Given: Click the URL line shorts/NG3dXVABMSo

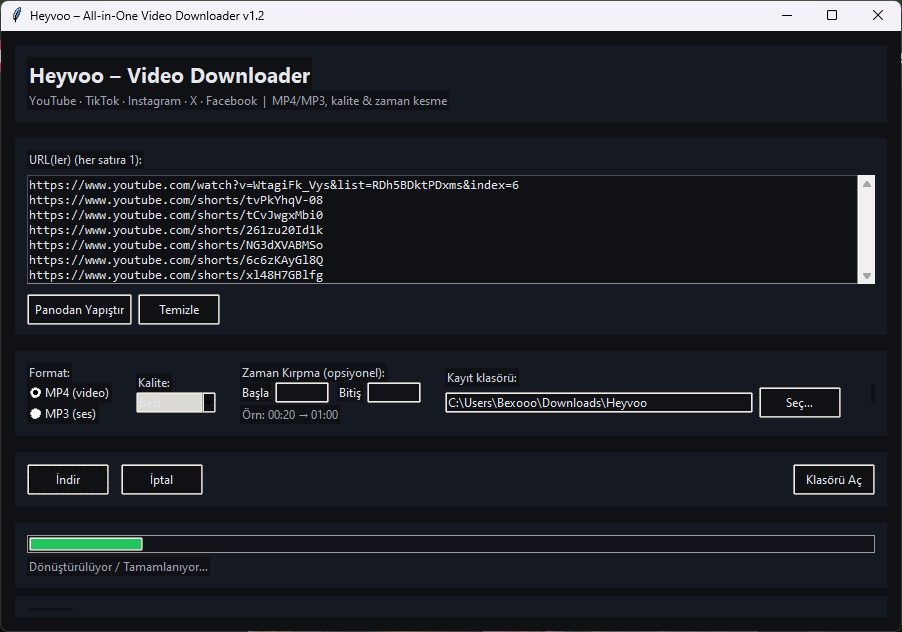Looking at the screenshot, I should pyautogui.click(x=176, y=245).
